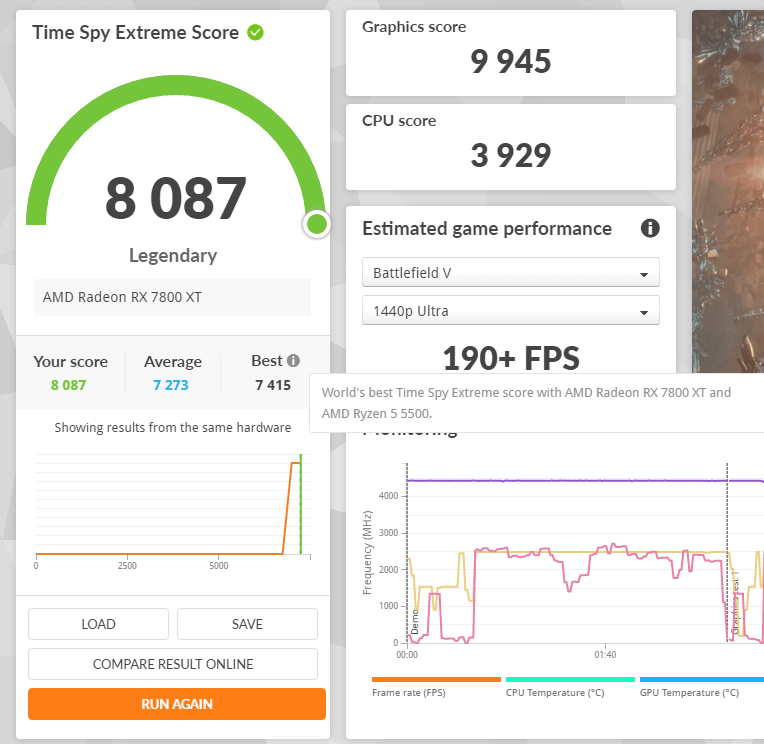Click the SAVE button
The height and width of the screenshot is (744, 764).
click(x=247, y=624)
